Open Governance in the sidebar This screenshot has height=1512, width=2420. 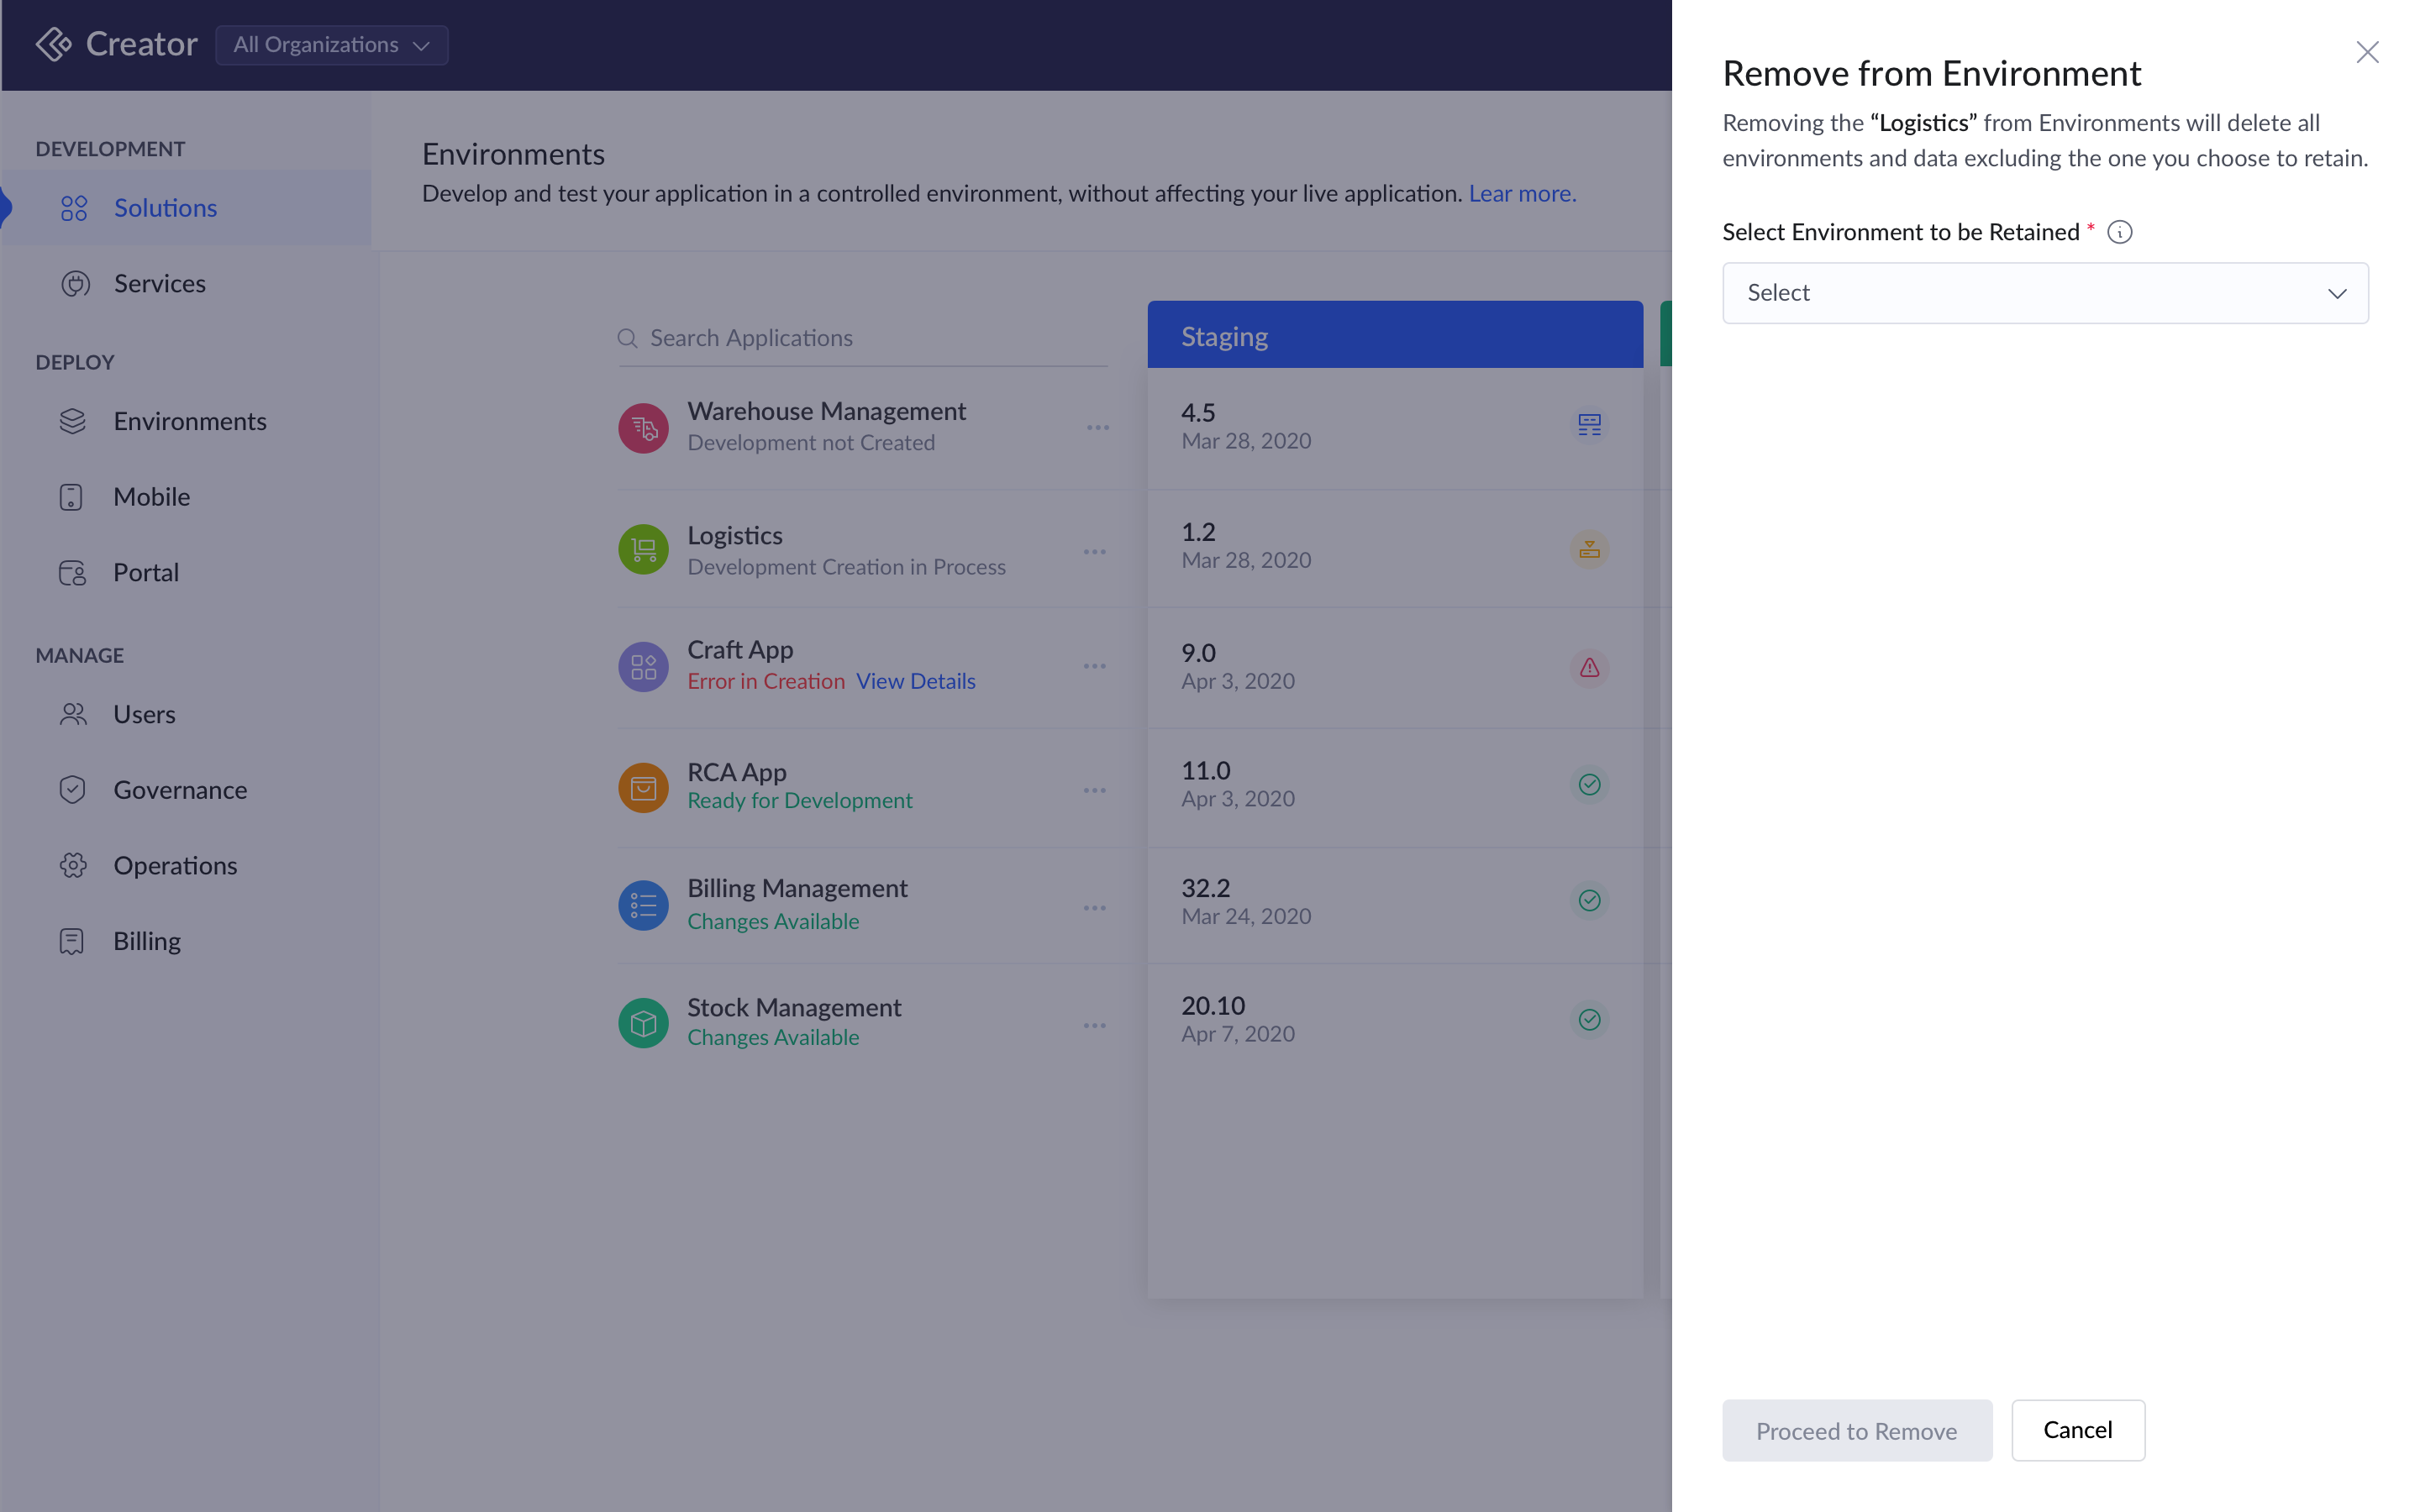point(180,790)
